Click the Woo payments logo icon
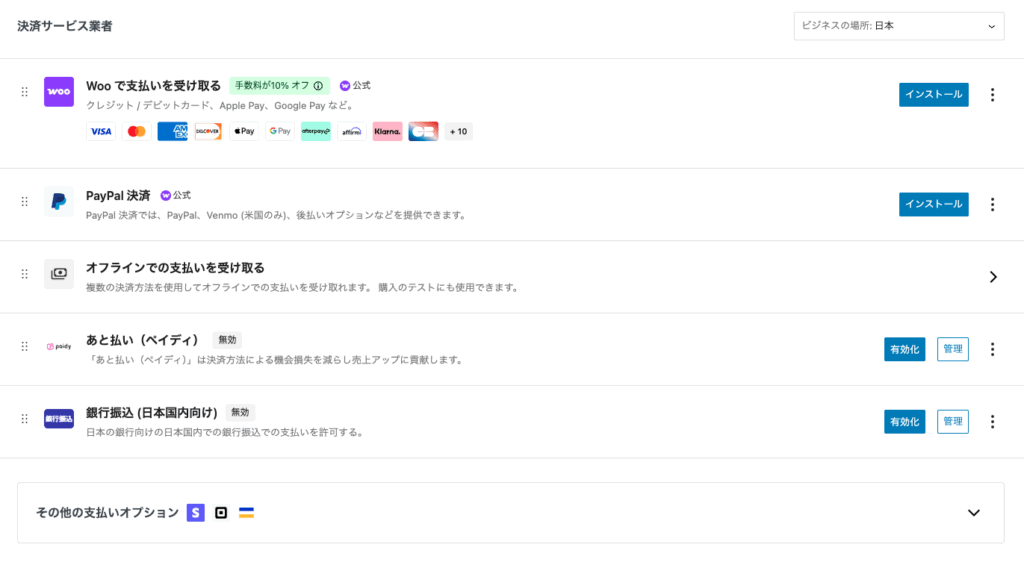This screenshot has width=1024, height=565. click(59, 92)
